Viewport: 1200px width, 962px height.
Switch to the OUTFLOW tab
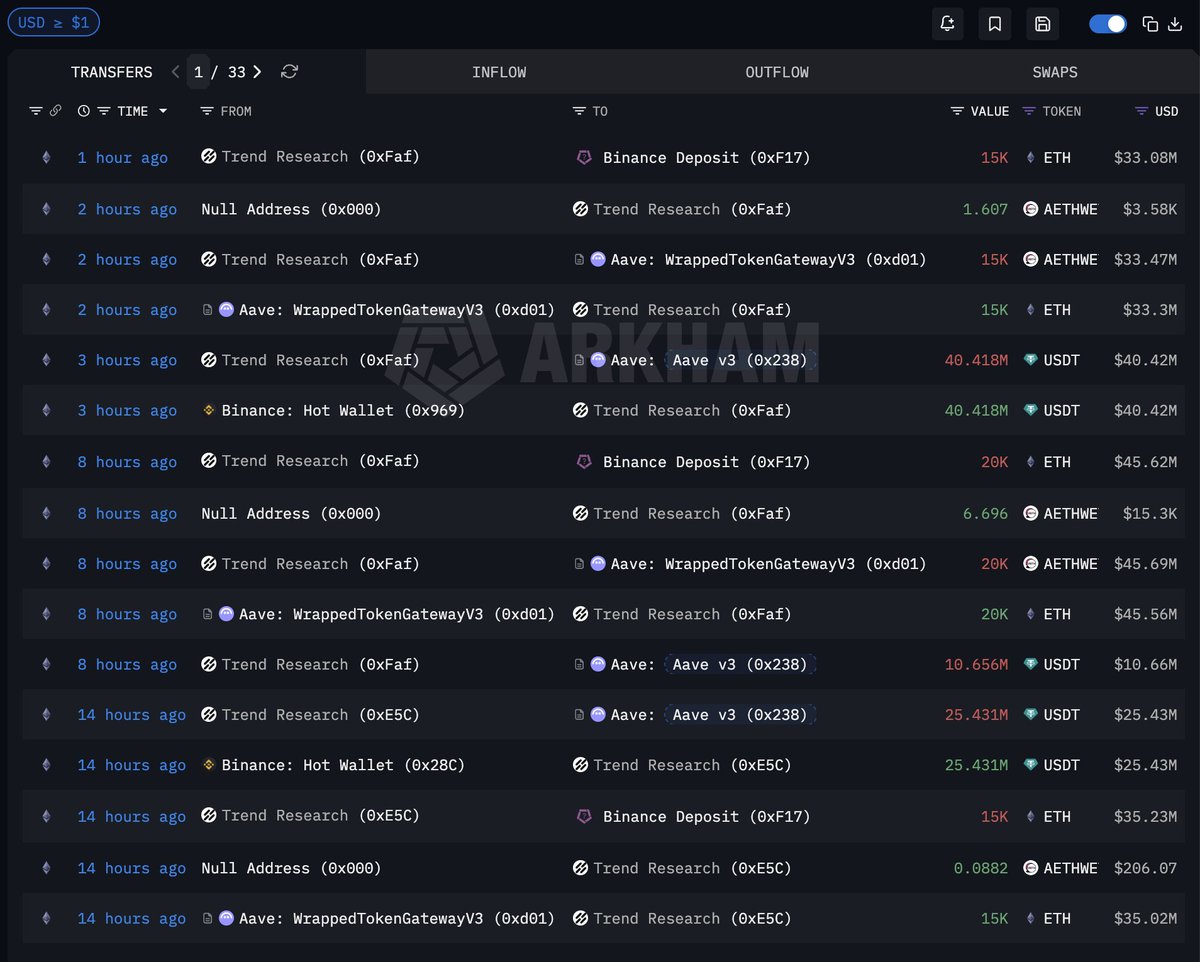[777, 72]
